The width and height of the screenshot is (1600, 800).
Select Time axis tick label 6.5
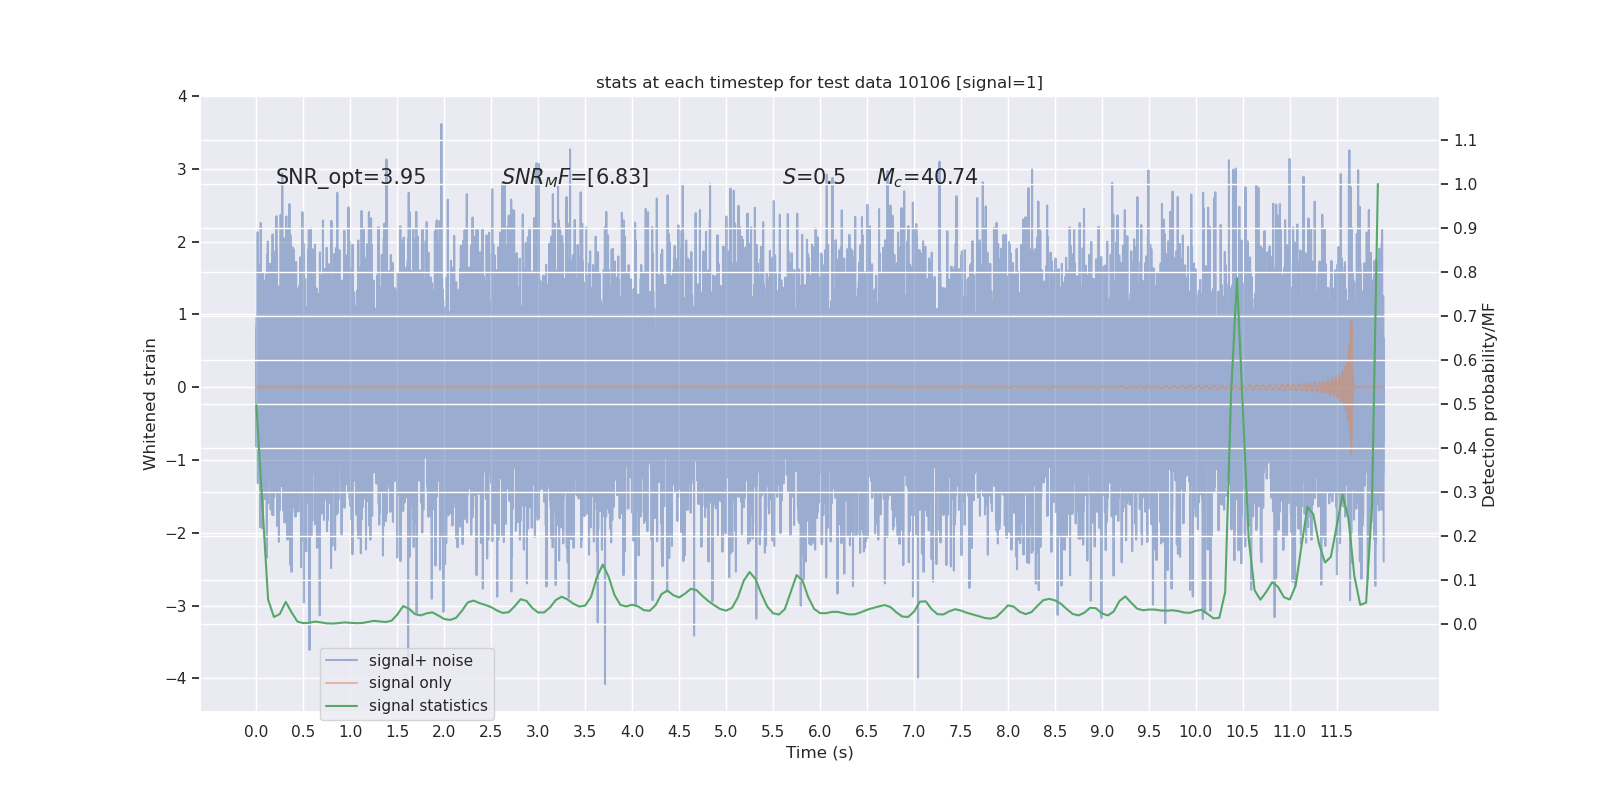[x=867, y=731]
